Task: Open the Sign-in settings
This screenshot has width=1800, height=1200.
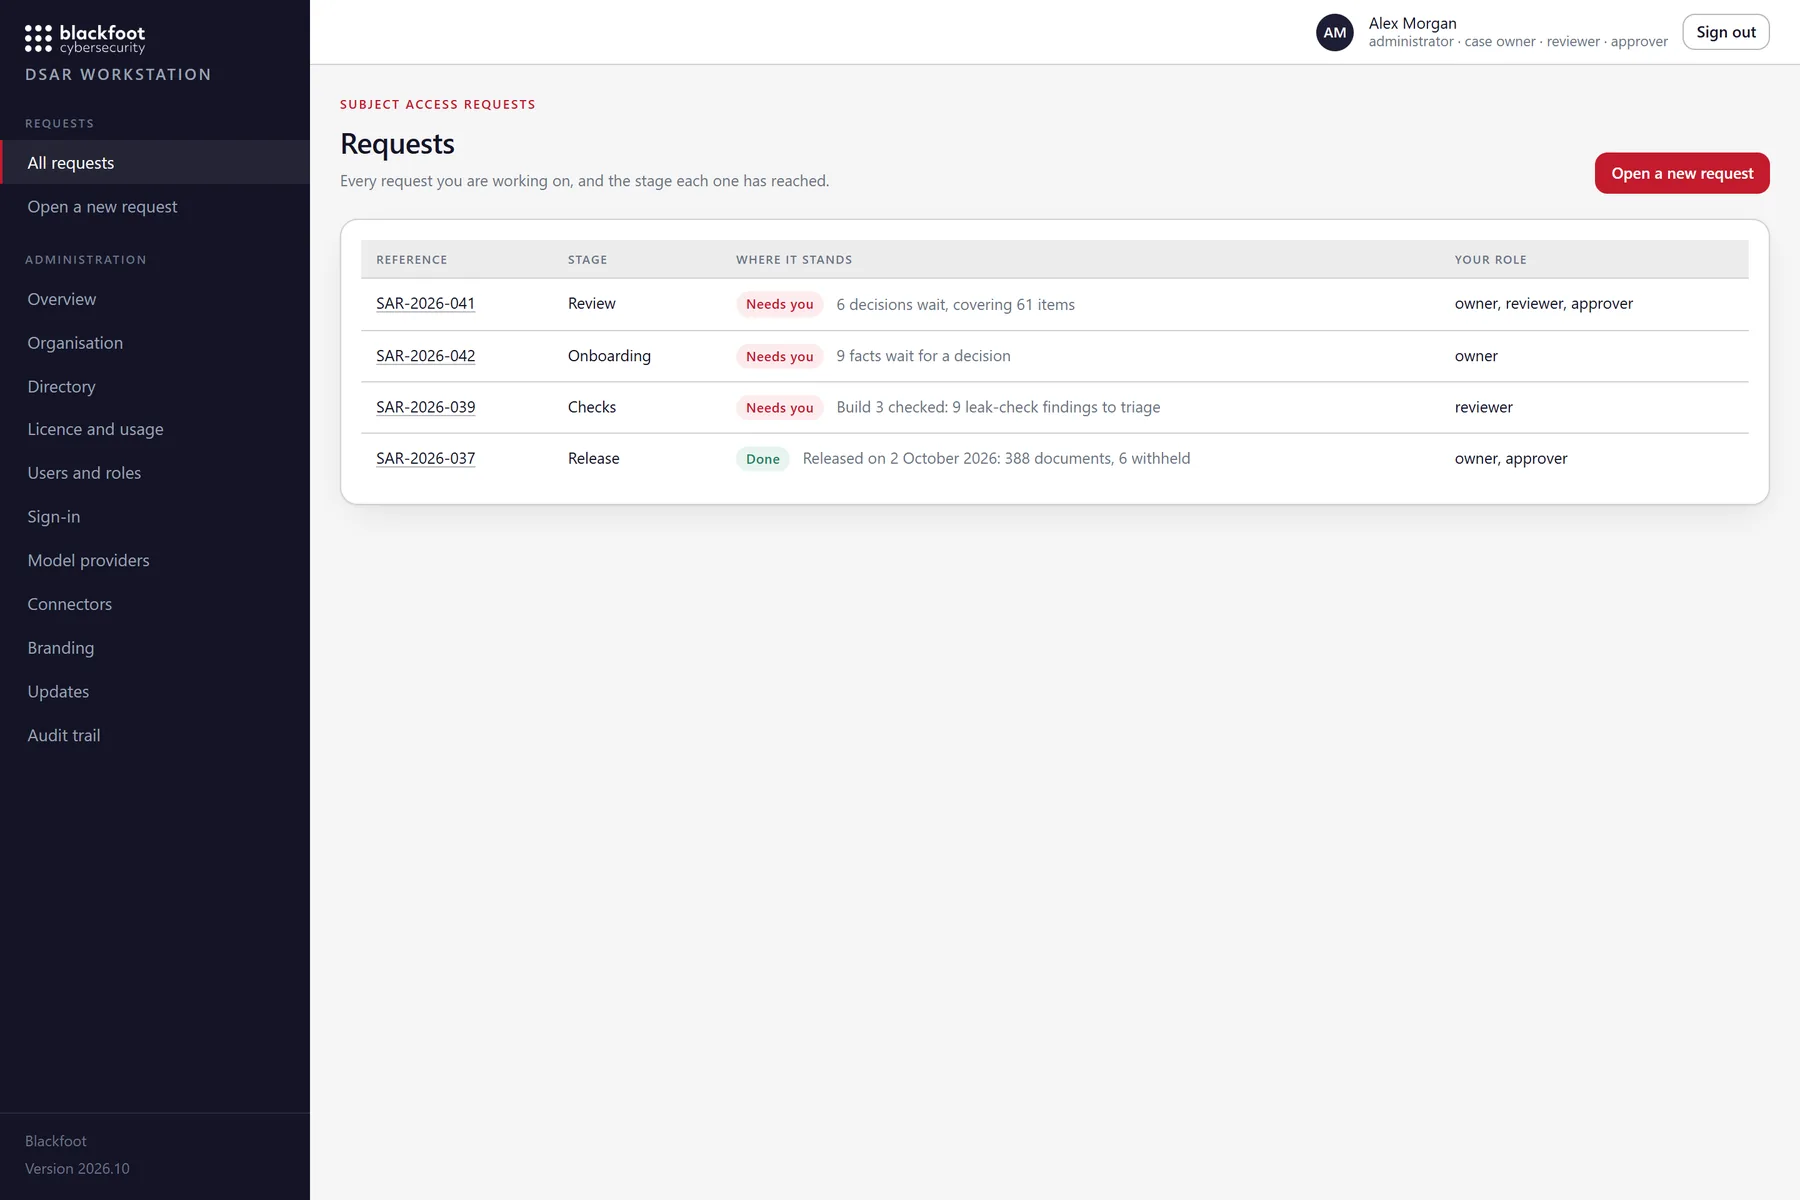Action: pyautogui.click(x=155, y=517)
